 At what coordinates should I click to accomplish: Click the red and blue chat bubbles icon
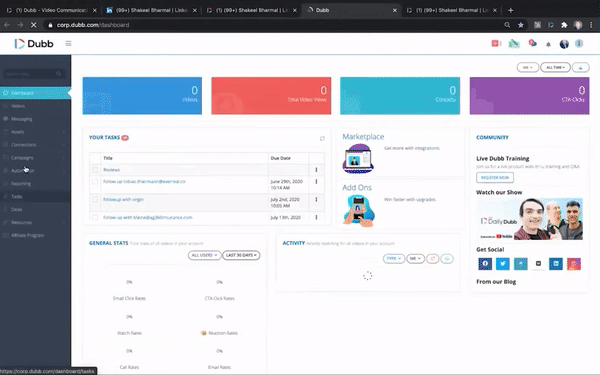532,43
